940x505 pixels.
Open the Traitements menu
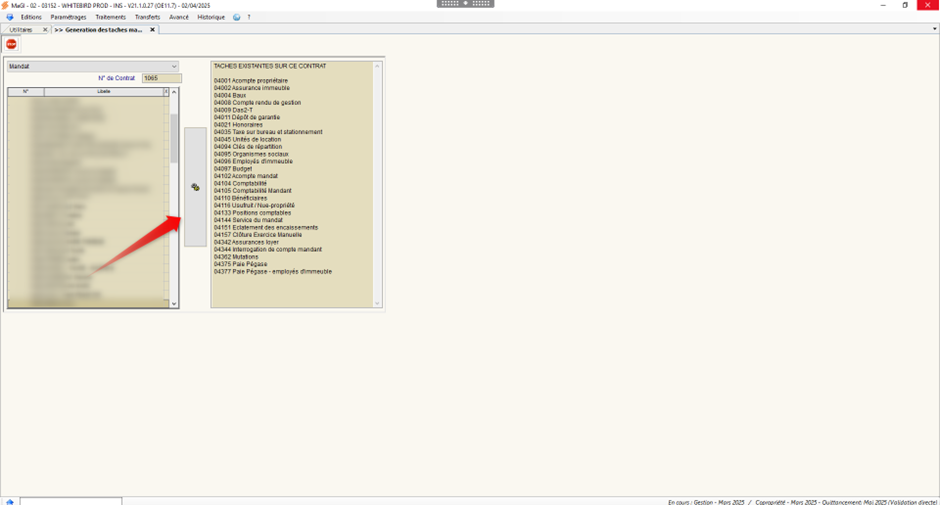pos(110,17)
